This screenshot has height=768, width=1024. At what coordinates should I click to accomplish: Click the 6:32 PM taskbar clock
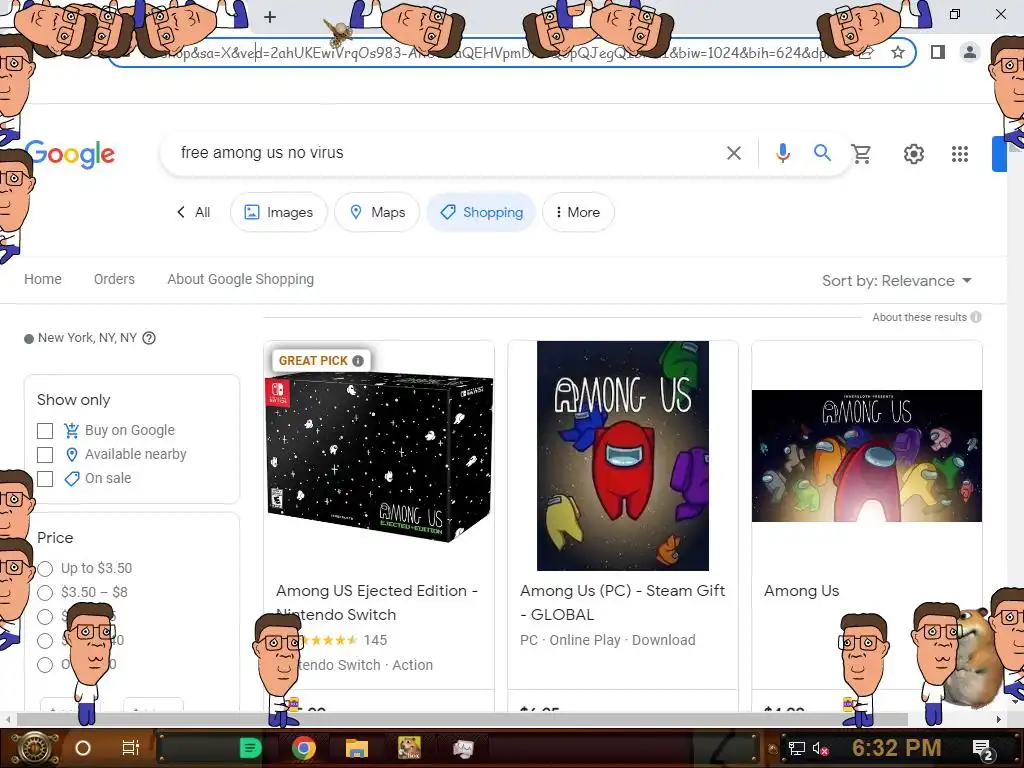click(x=897, y=748)
